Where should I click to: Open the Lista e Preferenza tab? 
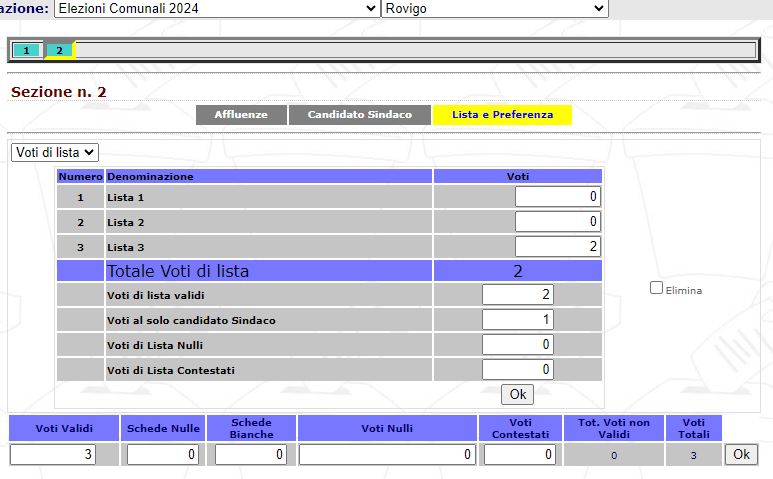click(x=502, y=115)
